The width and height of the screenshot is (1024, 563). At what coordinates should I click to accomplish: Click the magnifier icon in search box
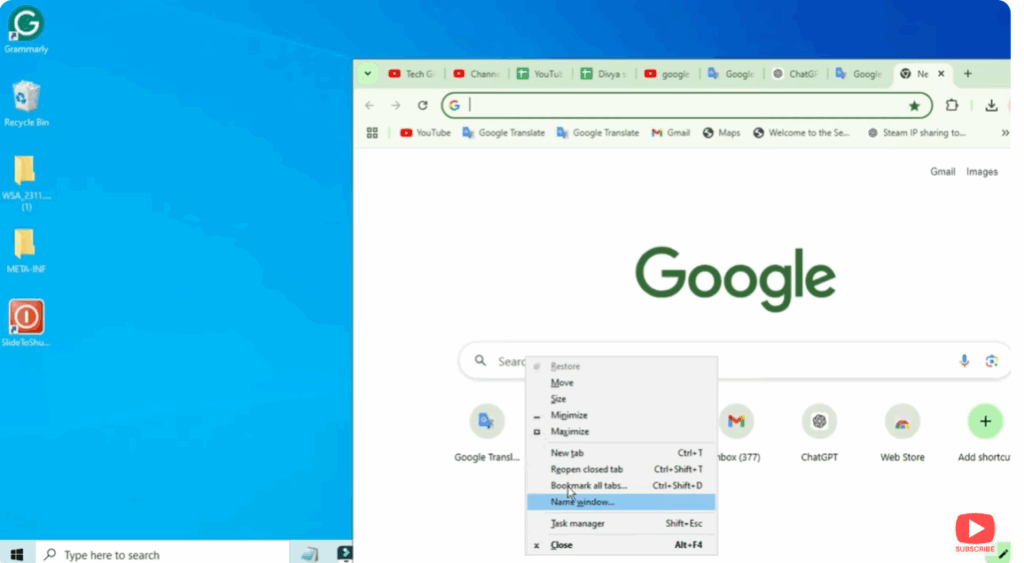point(481,361)
